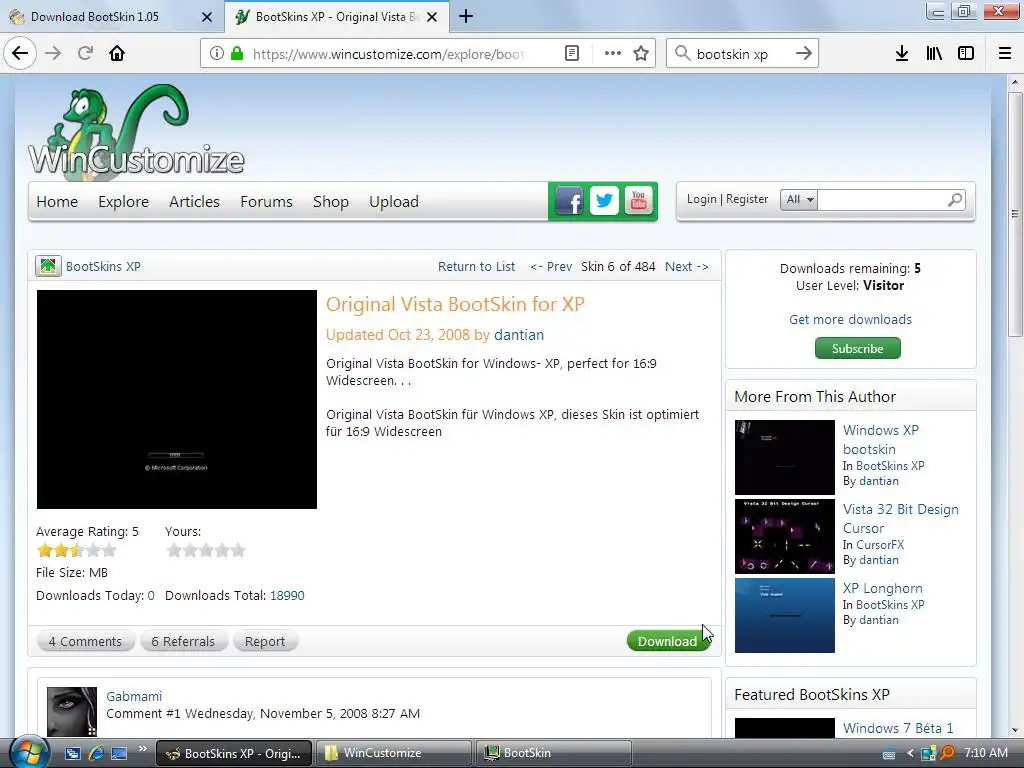This screenshot has width=1024, height=768.
Task: Report this skin
Action: click(264, 641)
